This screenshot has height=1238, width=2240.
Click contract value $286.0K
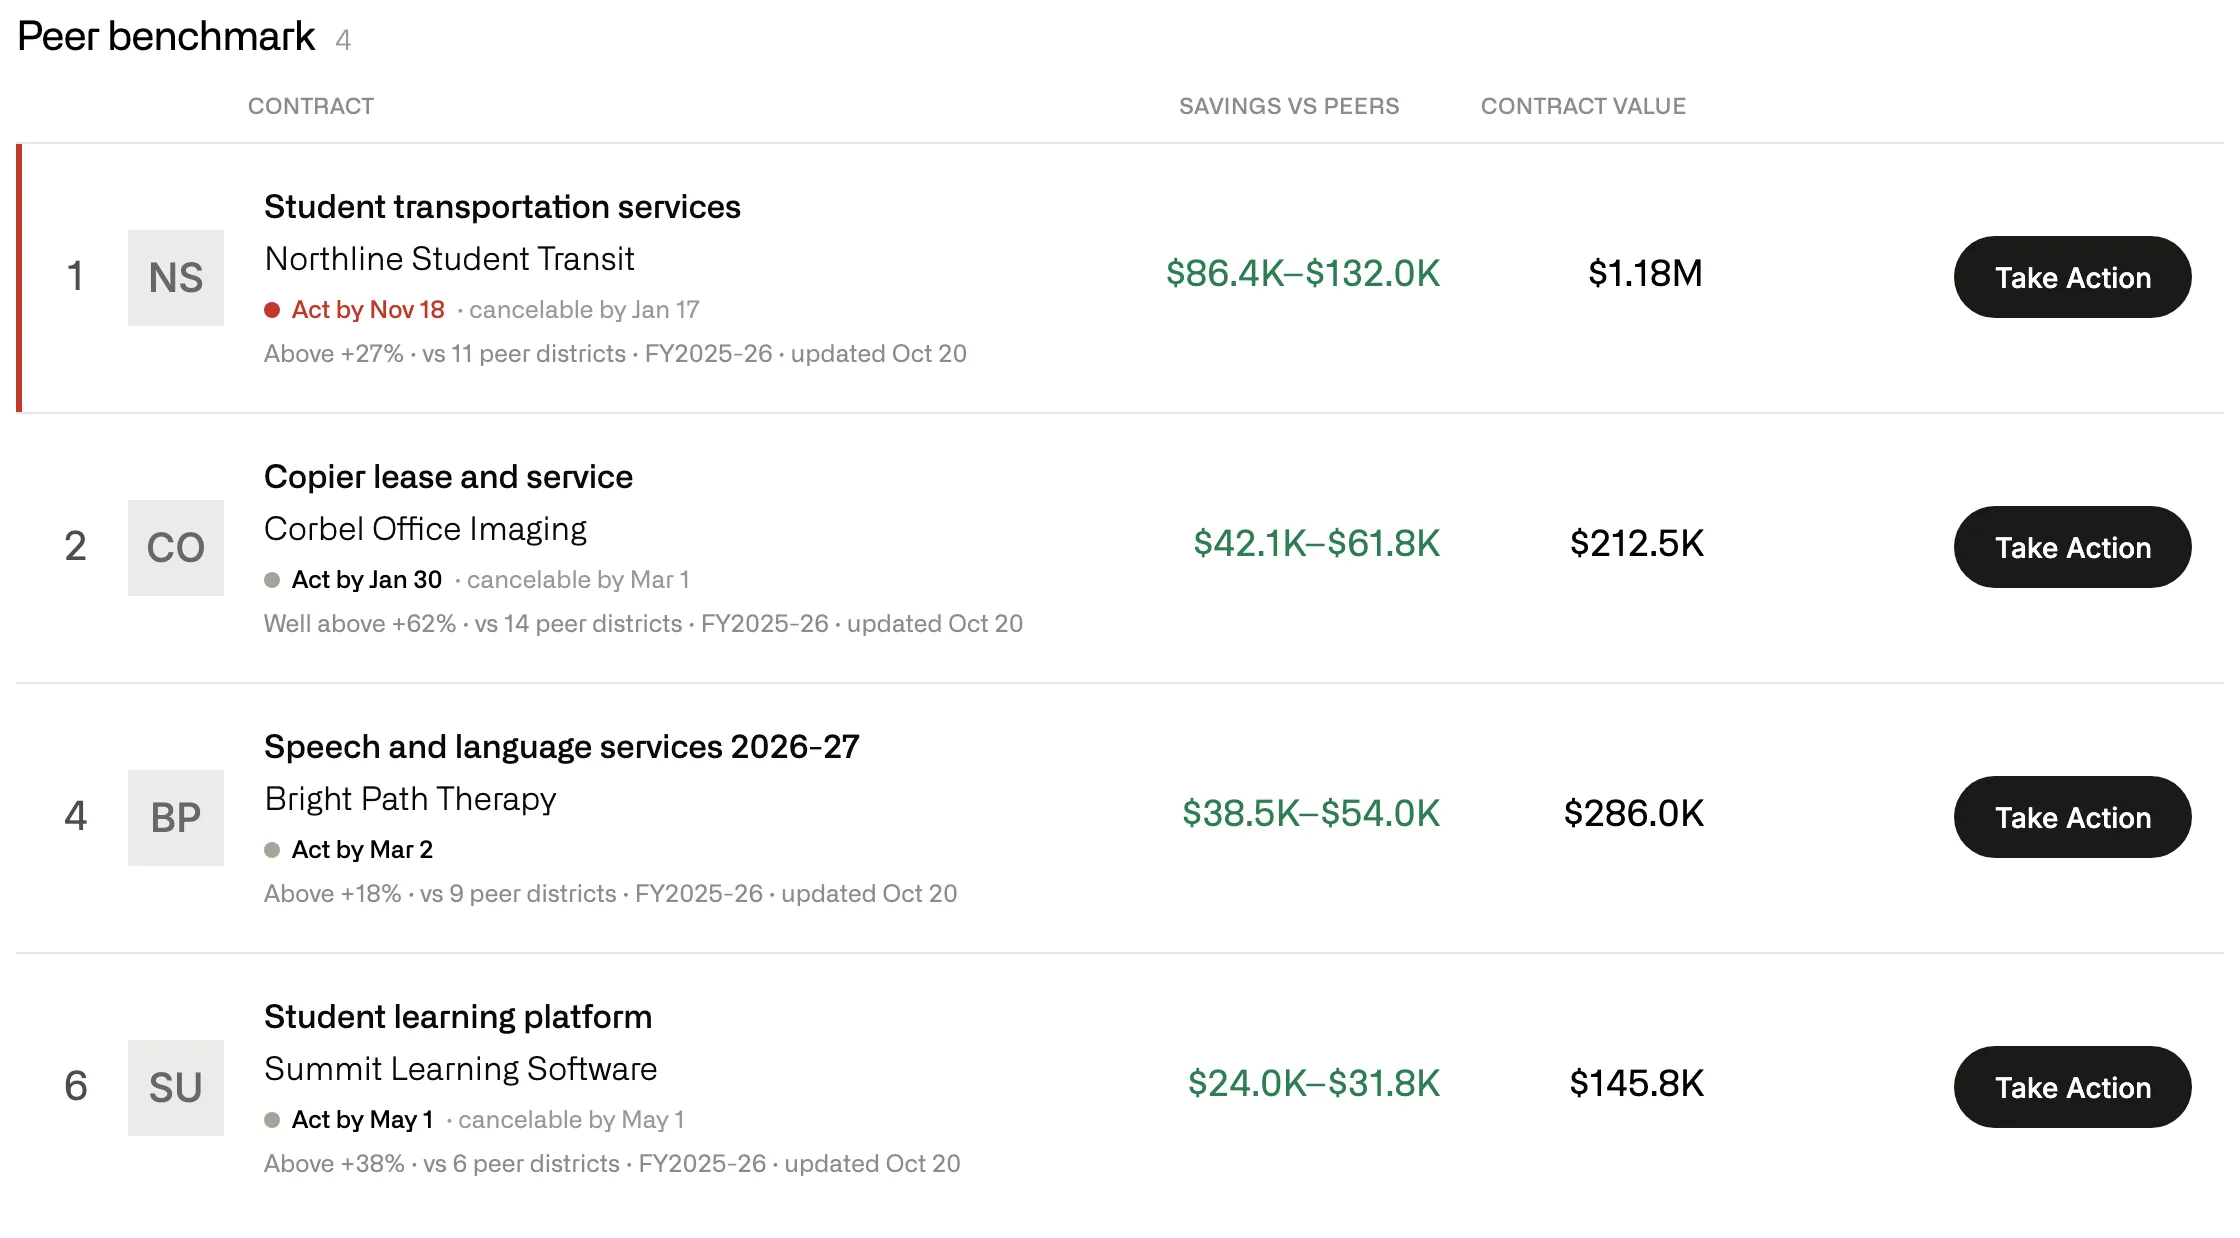pyautogui.click(x=1633, y=813)
